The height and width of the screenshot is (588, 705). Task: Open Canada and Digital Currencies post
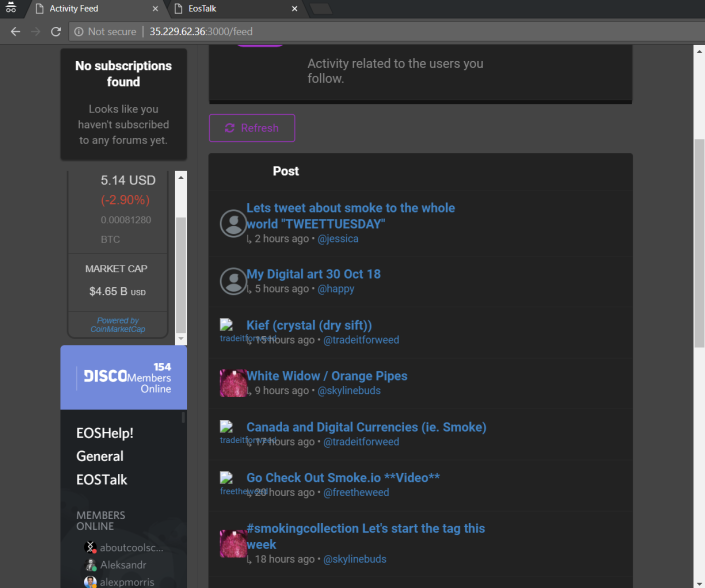click(366, 427)
